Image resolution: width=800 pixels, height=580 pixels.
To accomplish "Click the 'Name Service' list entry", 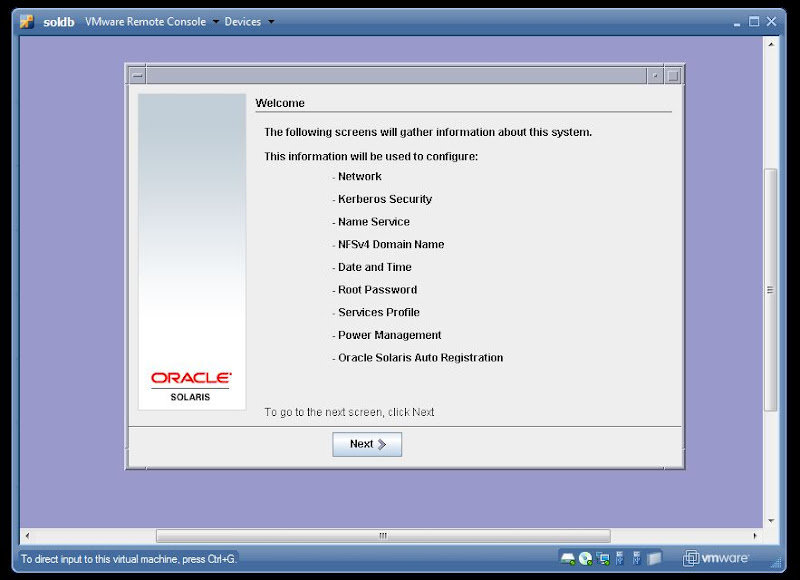I will (x=373, y=222).
